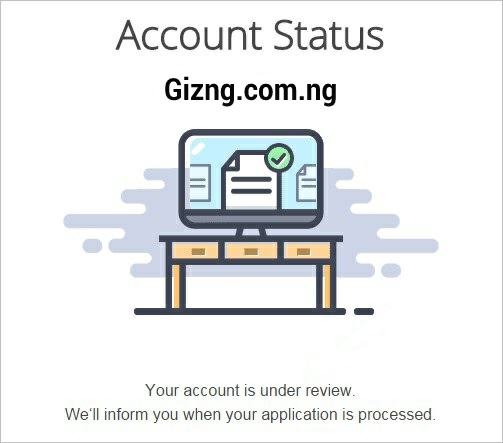Click the partial document icon at right of screen

pos(306,183)
